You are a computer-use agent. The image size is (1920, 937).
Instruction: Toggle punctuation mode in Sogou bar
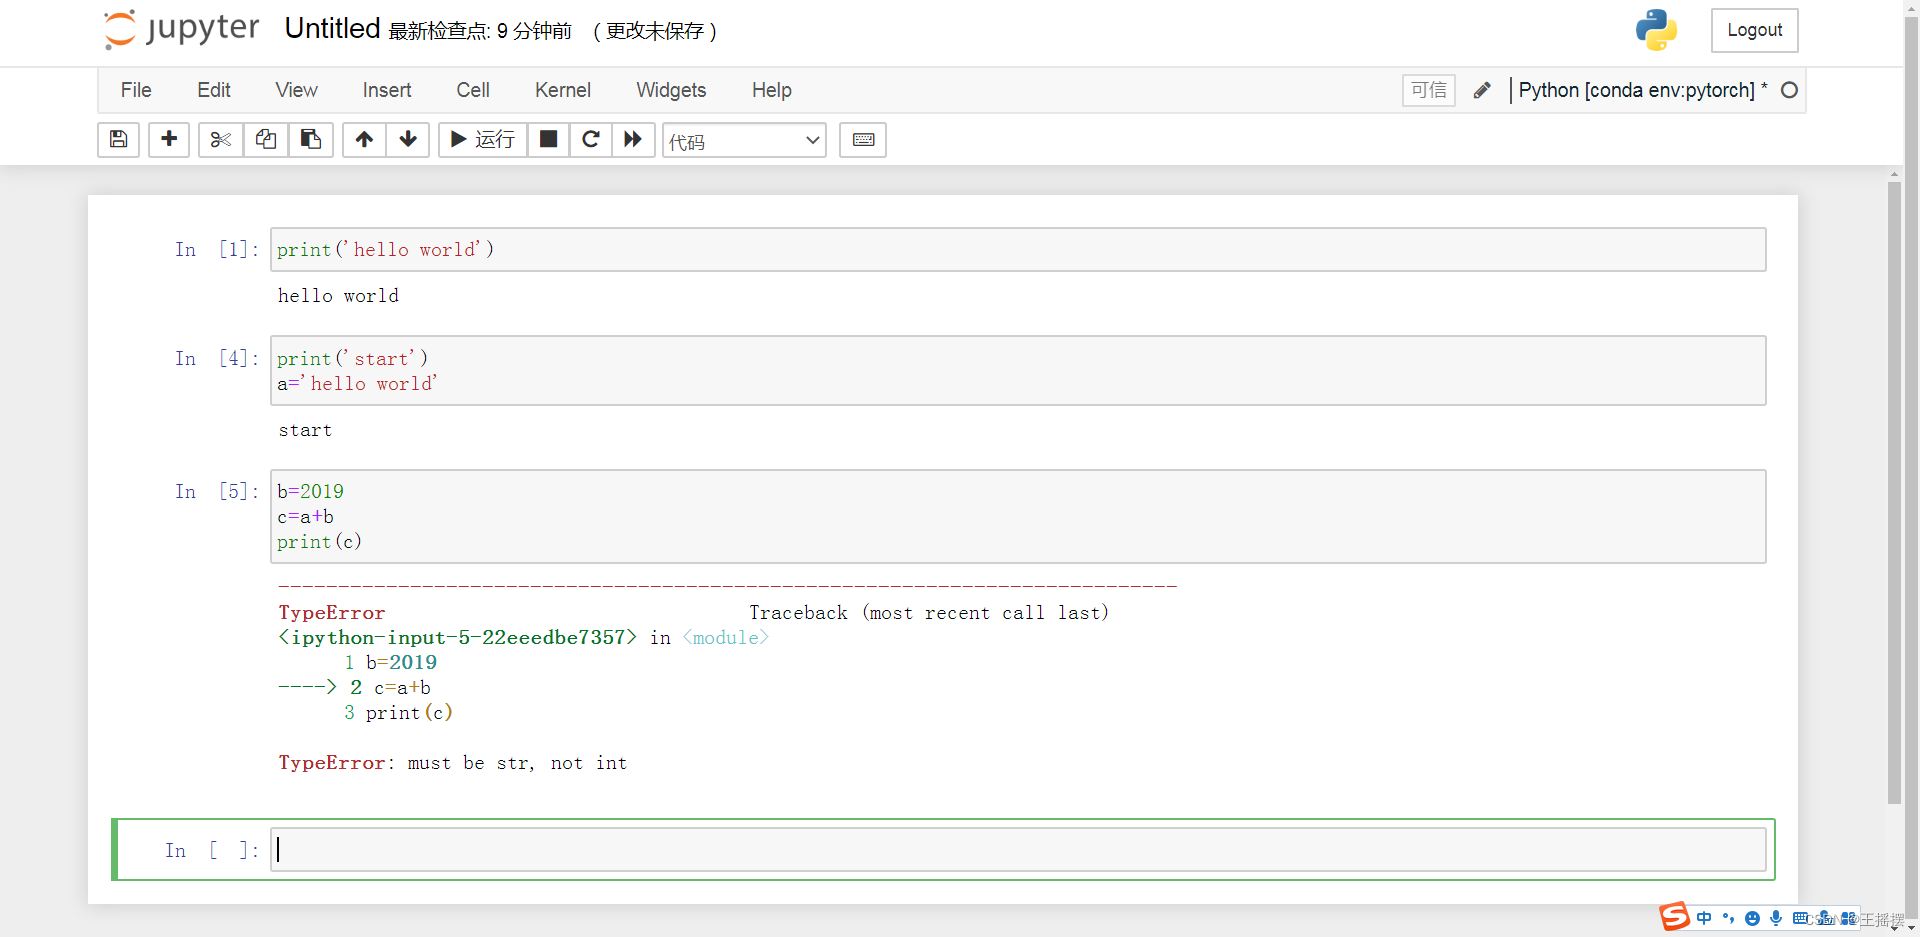(1728, 918)
